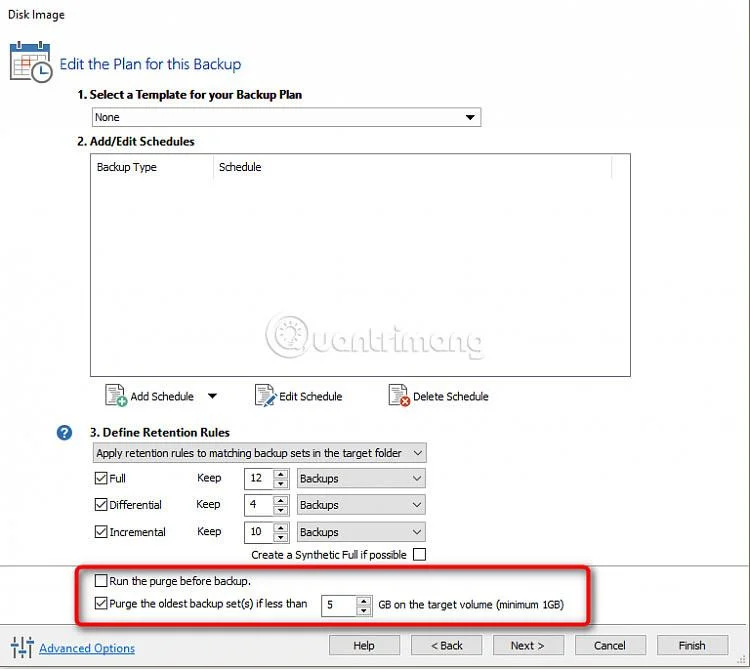Click the Add Schedule document icon
The image size is (750, 669).
[115, 395]
